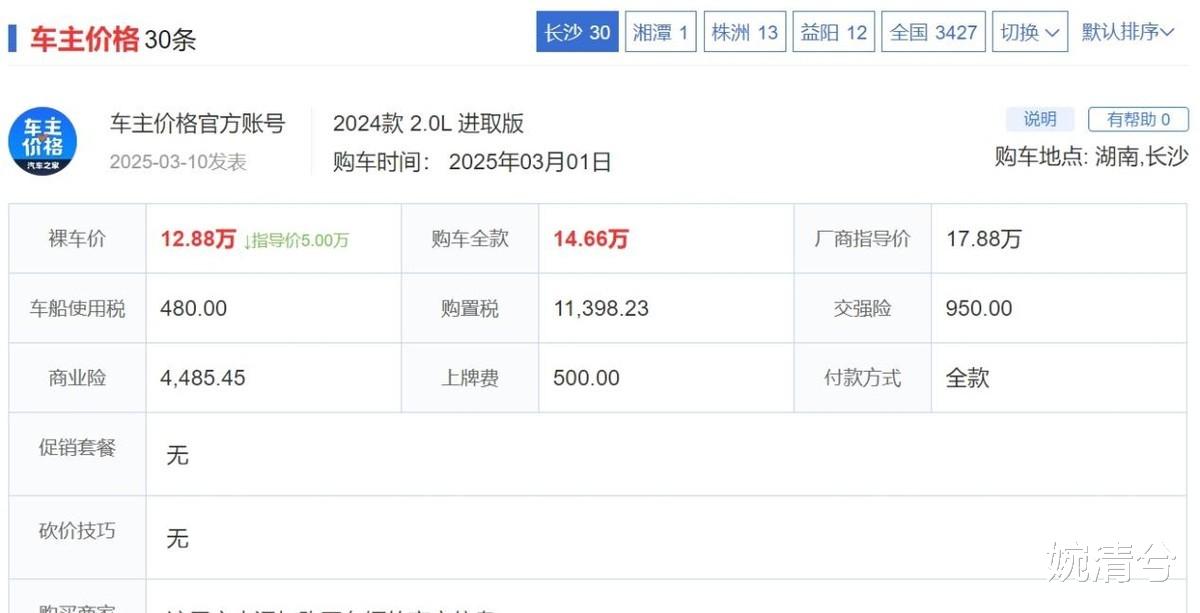Click the 车主价格 section heading
Image resolution: width=1200 pixels, height=613 pixels.
84,39
